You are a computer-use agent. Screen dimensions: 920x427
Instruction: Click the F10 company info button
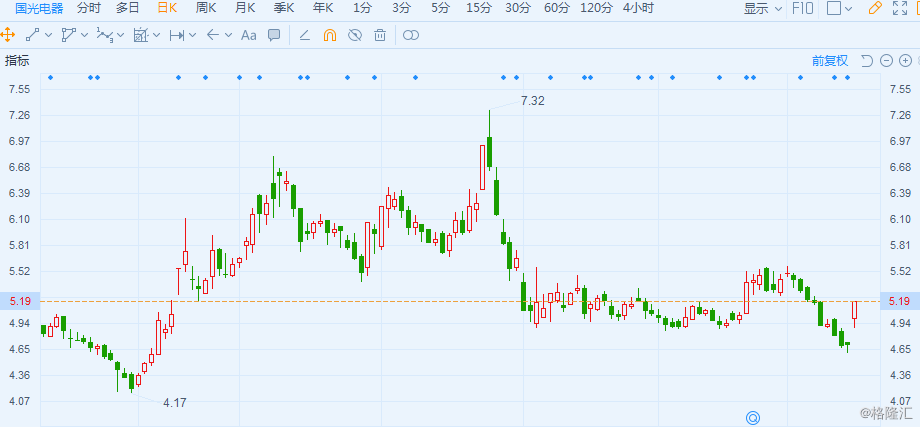click(802, 8)
